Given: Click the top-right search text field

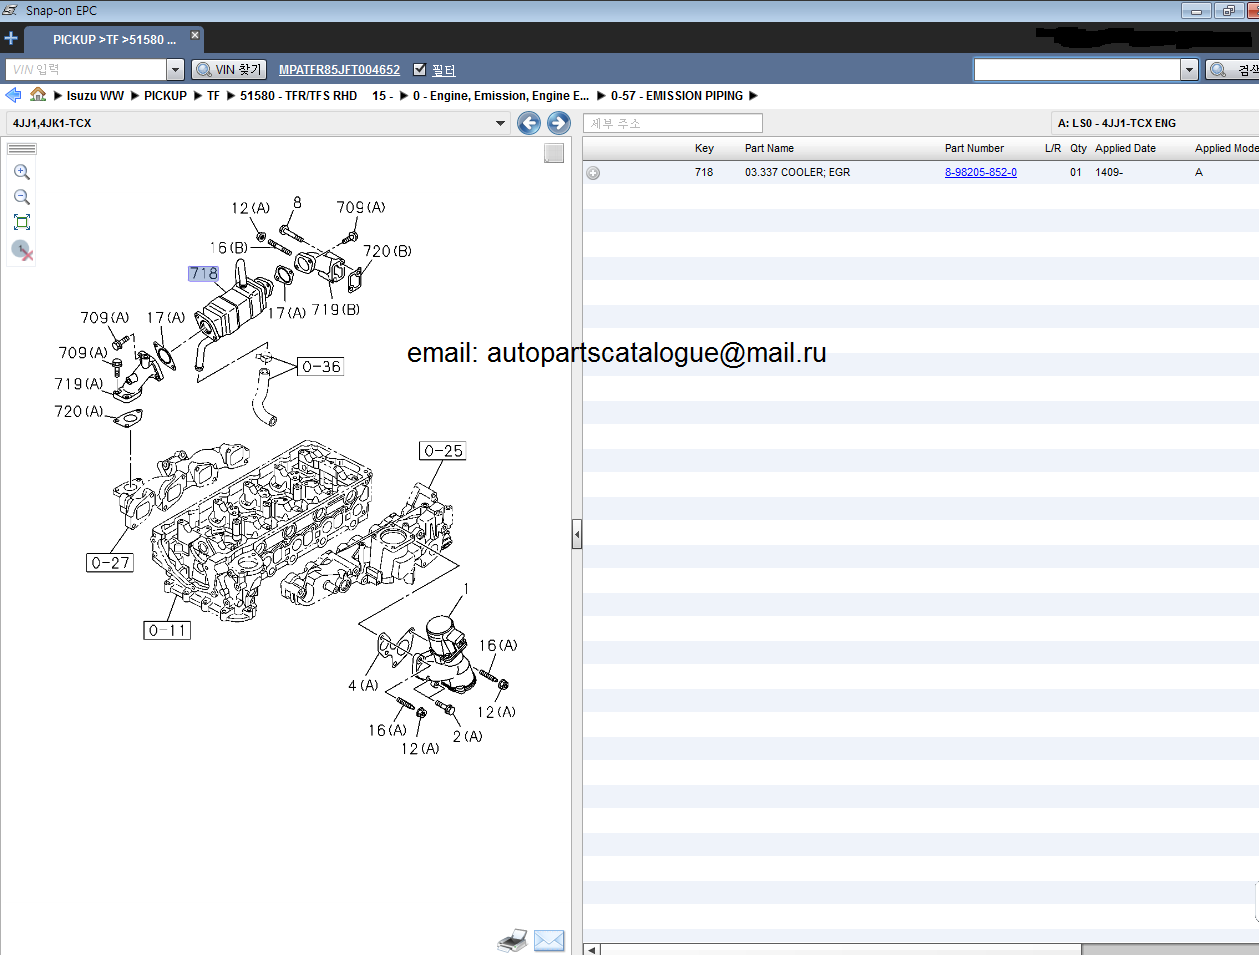Looking at the screenshot, I should (1077, 69).
